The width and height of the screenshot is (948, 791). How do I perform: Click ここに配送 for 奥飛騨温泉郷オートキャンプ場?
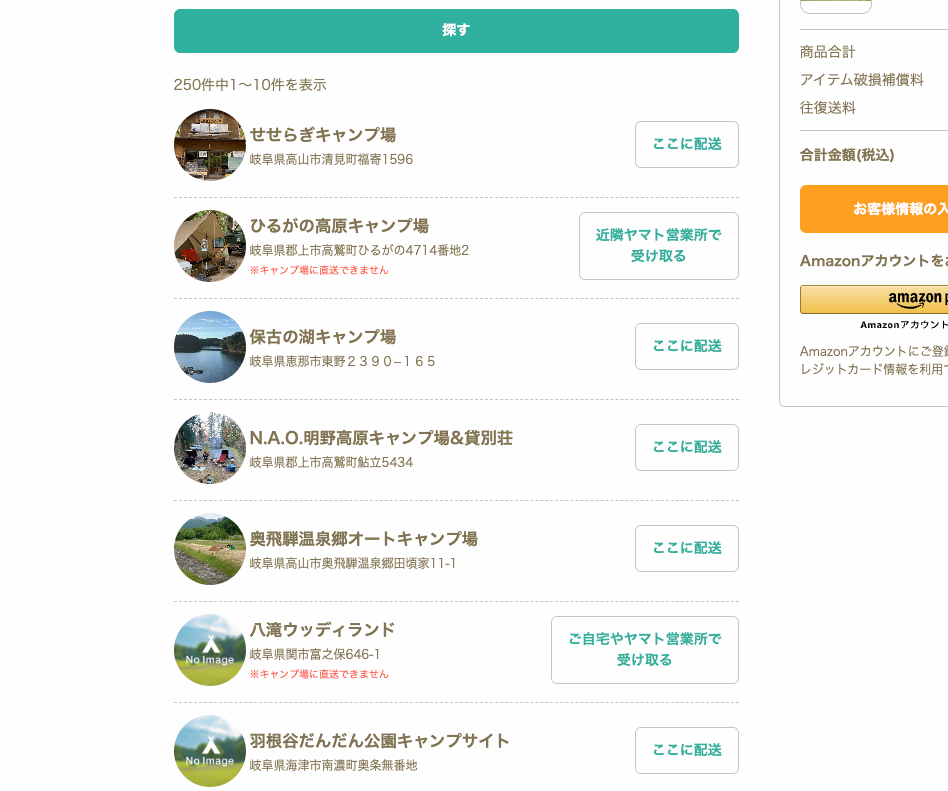click(686, 549)
